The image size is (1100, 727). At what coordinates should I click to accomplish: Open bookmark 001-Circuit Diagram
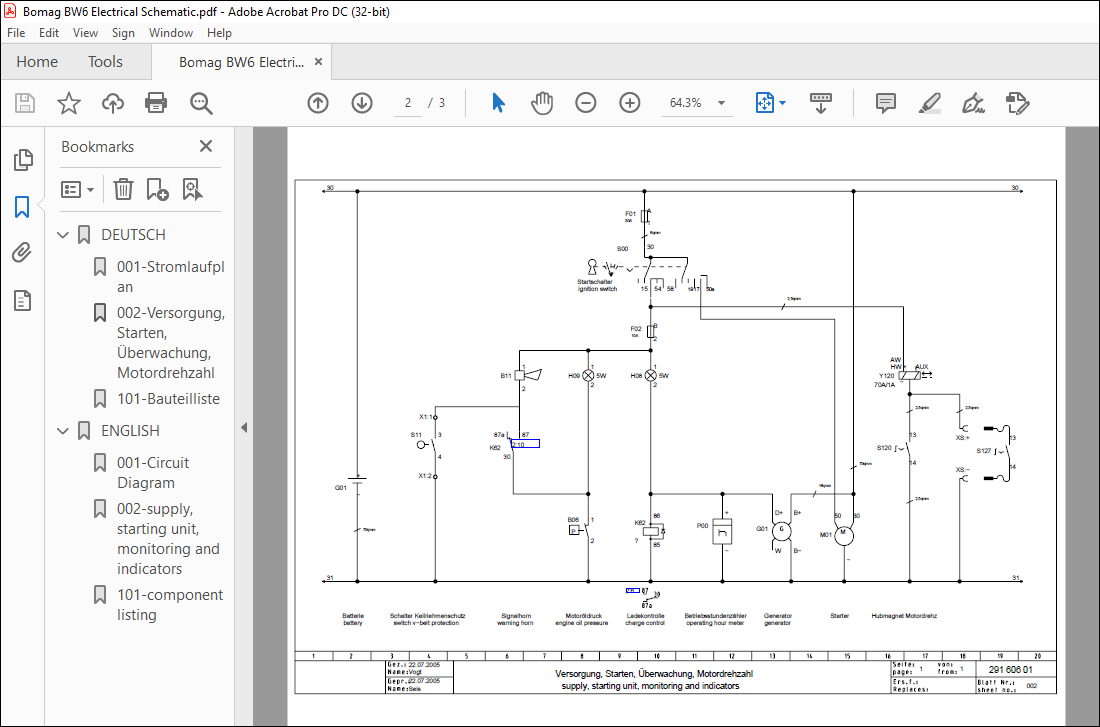coord(153,472)
